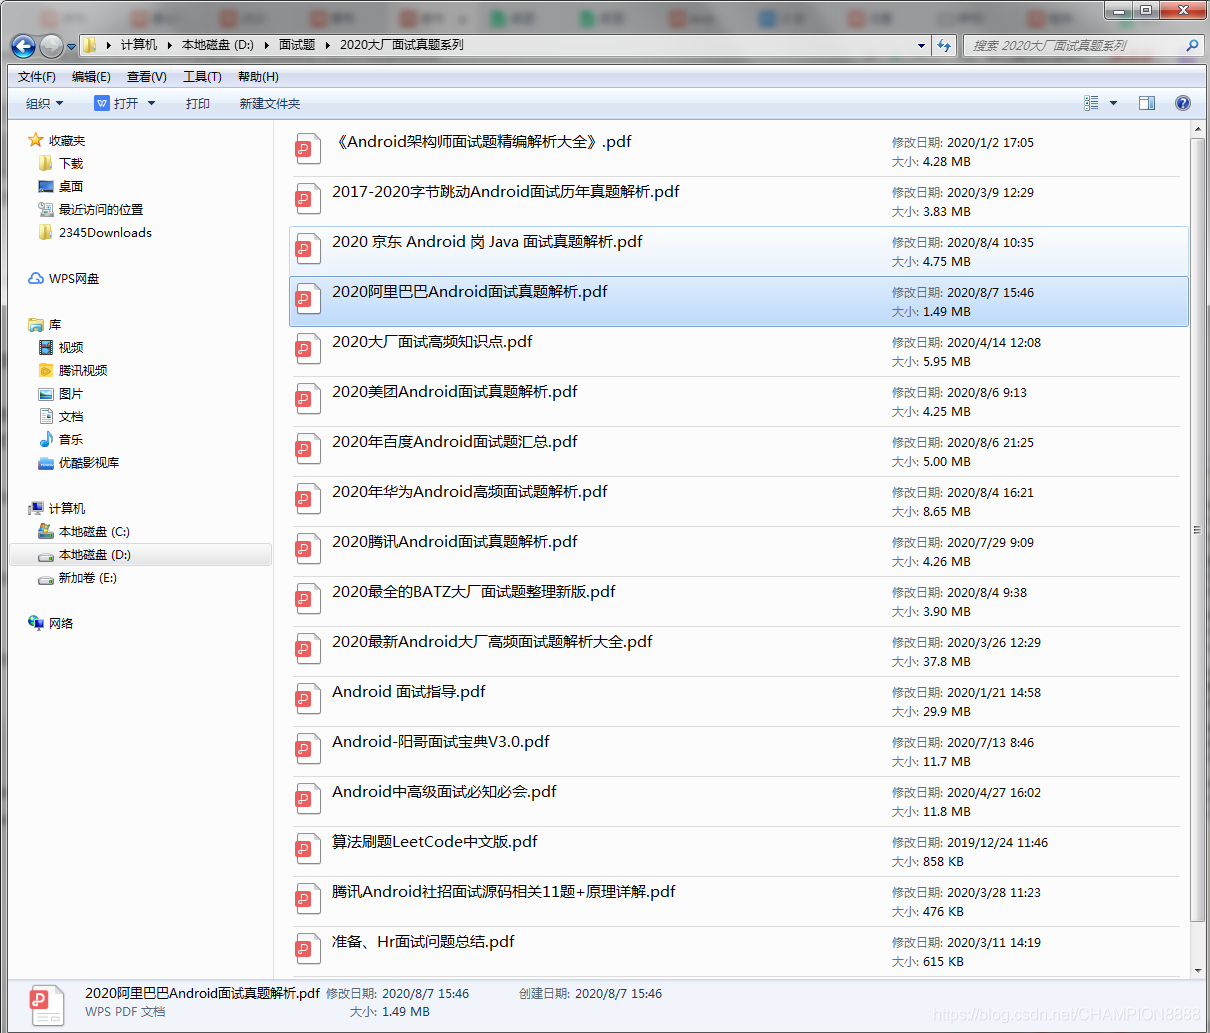
Task: Click 计算机 segment in address bar
Action: [139, 45]
